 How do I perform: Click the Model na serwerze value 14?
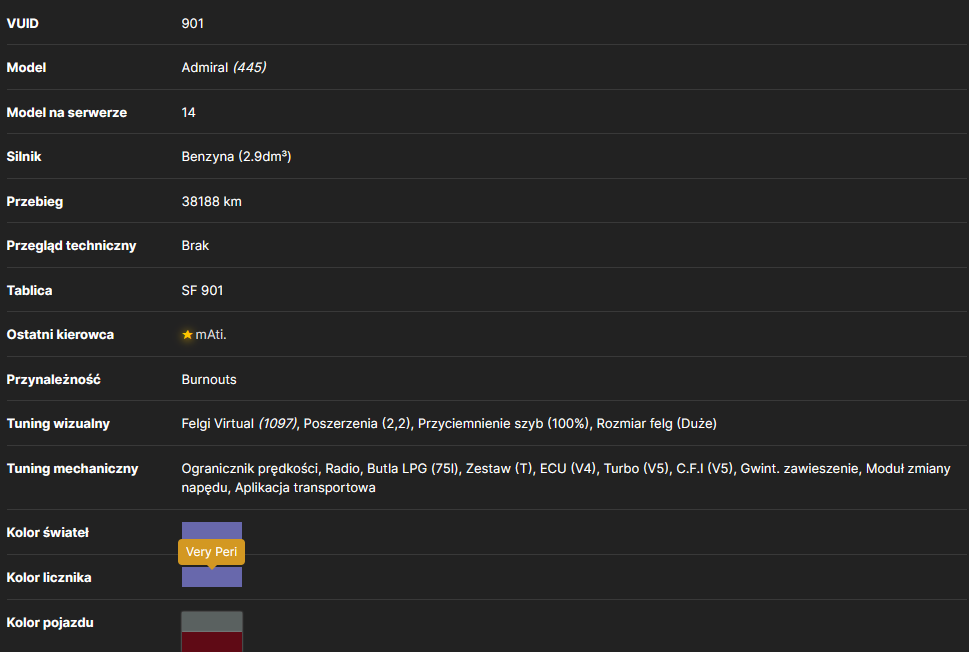click(188, 112)
